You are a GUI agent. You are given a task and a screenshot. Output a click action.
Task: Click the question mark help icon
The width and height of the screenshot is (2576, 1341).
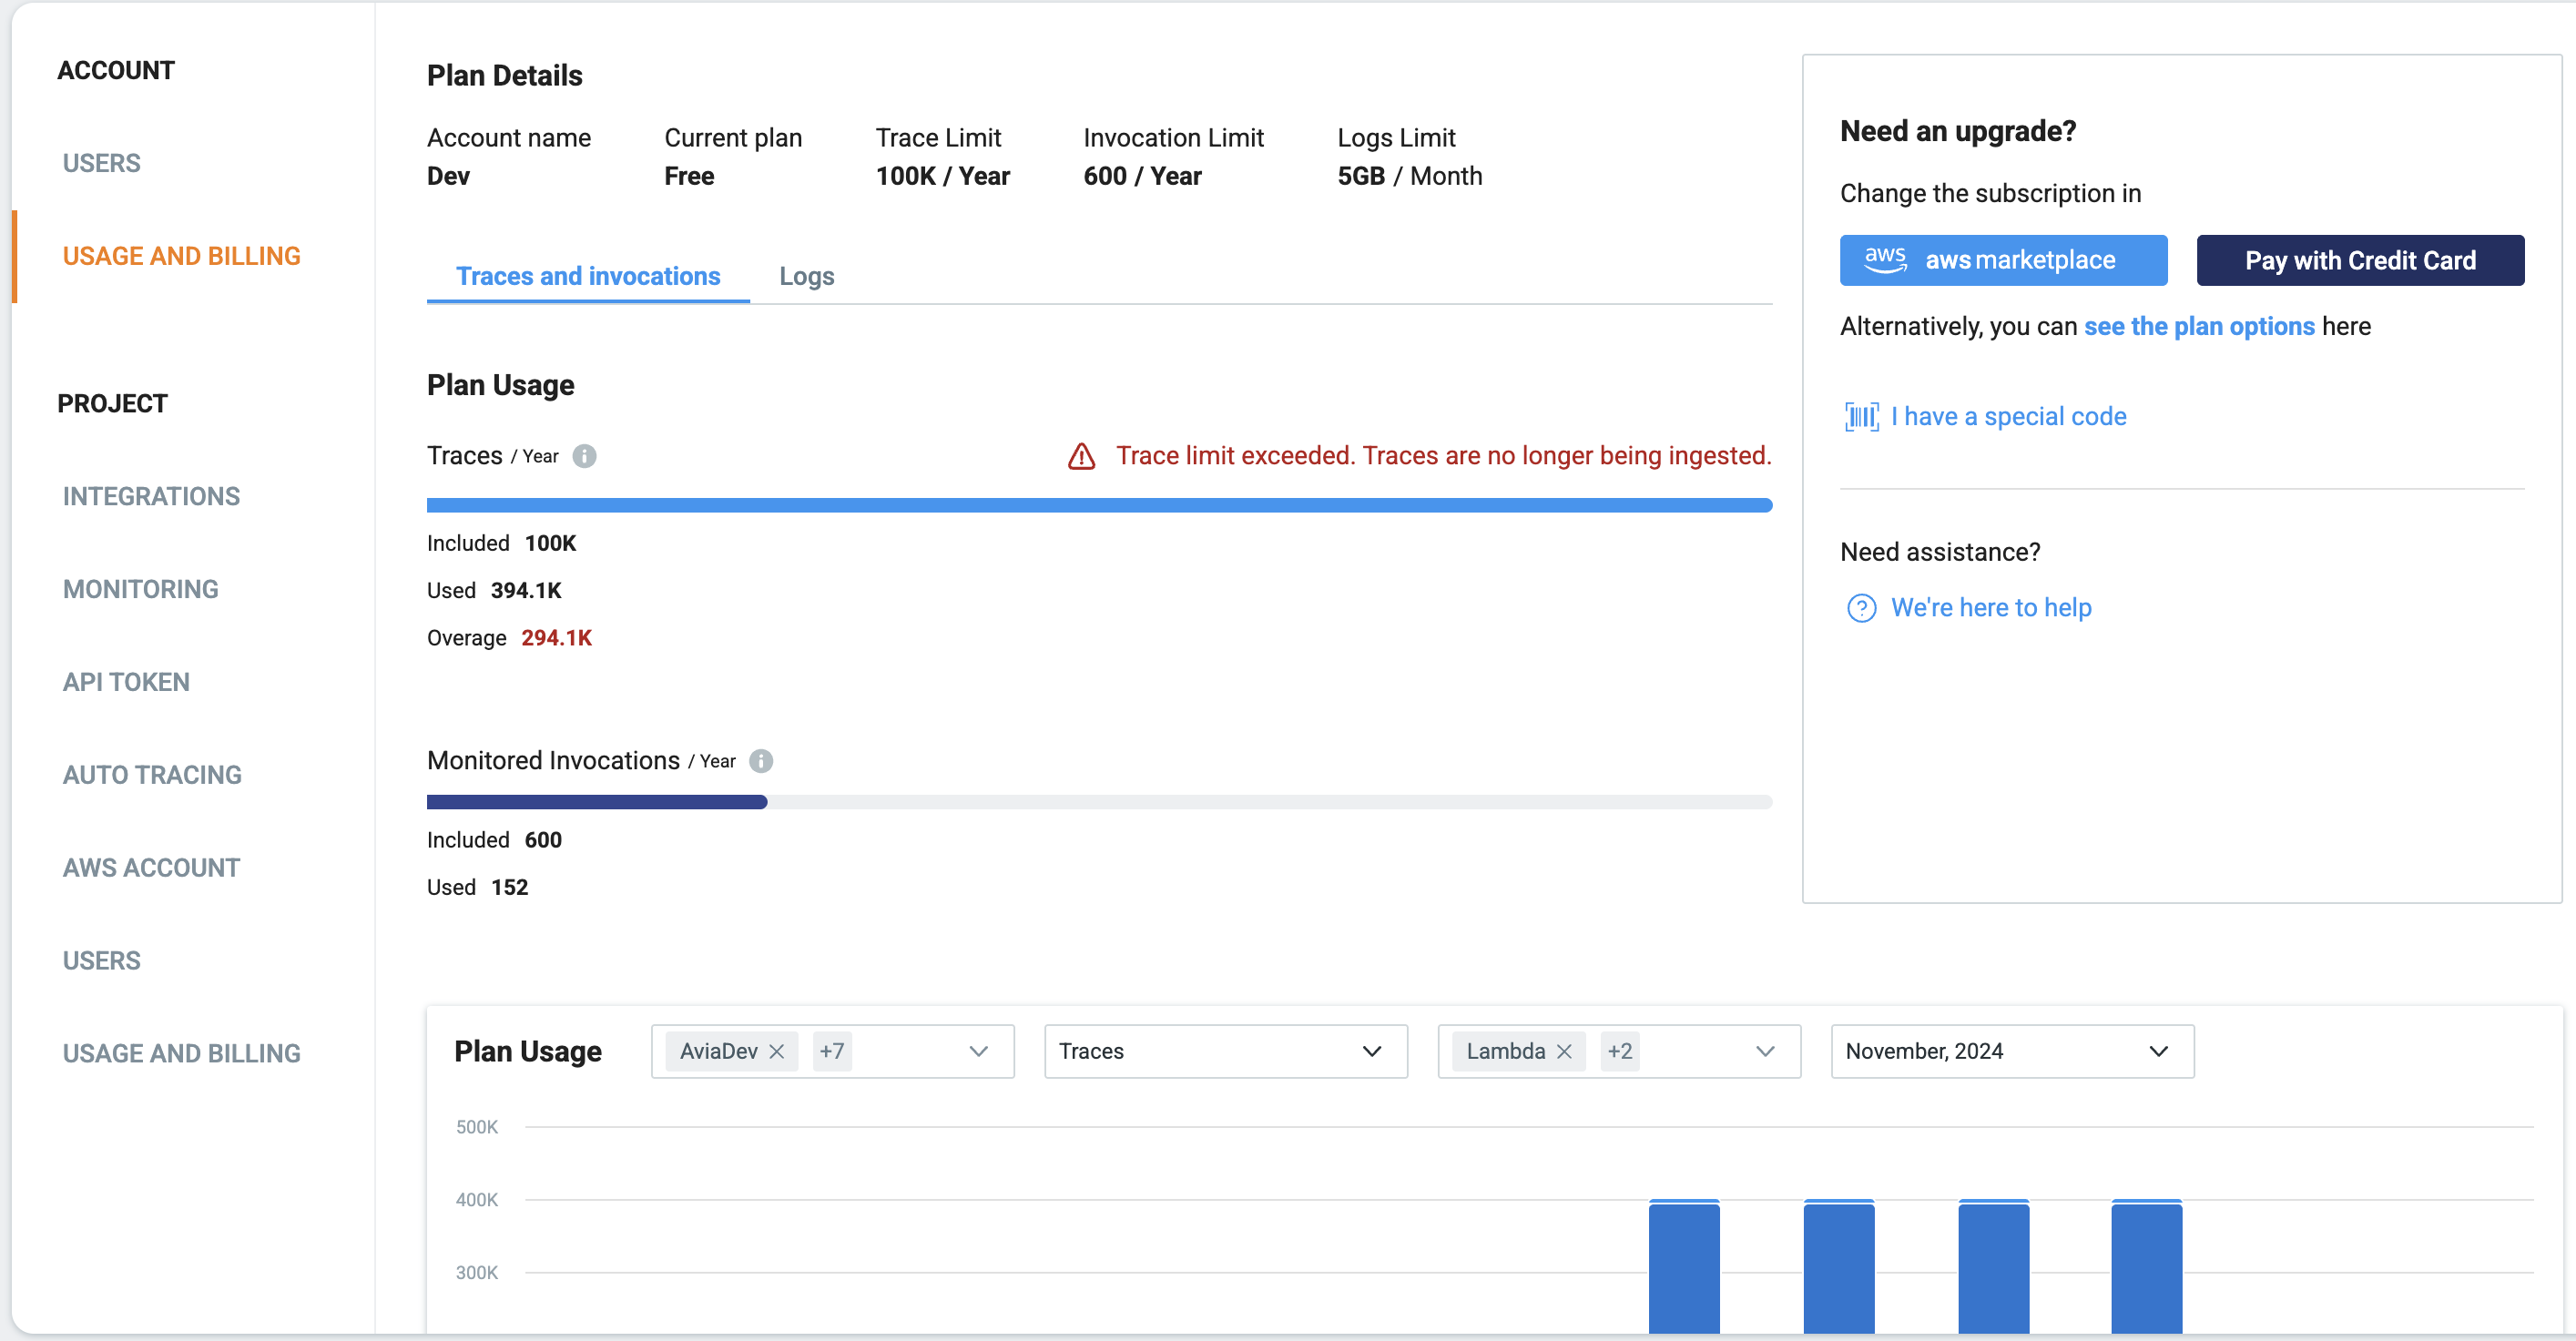pos(1861,608)
